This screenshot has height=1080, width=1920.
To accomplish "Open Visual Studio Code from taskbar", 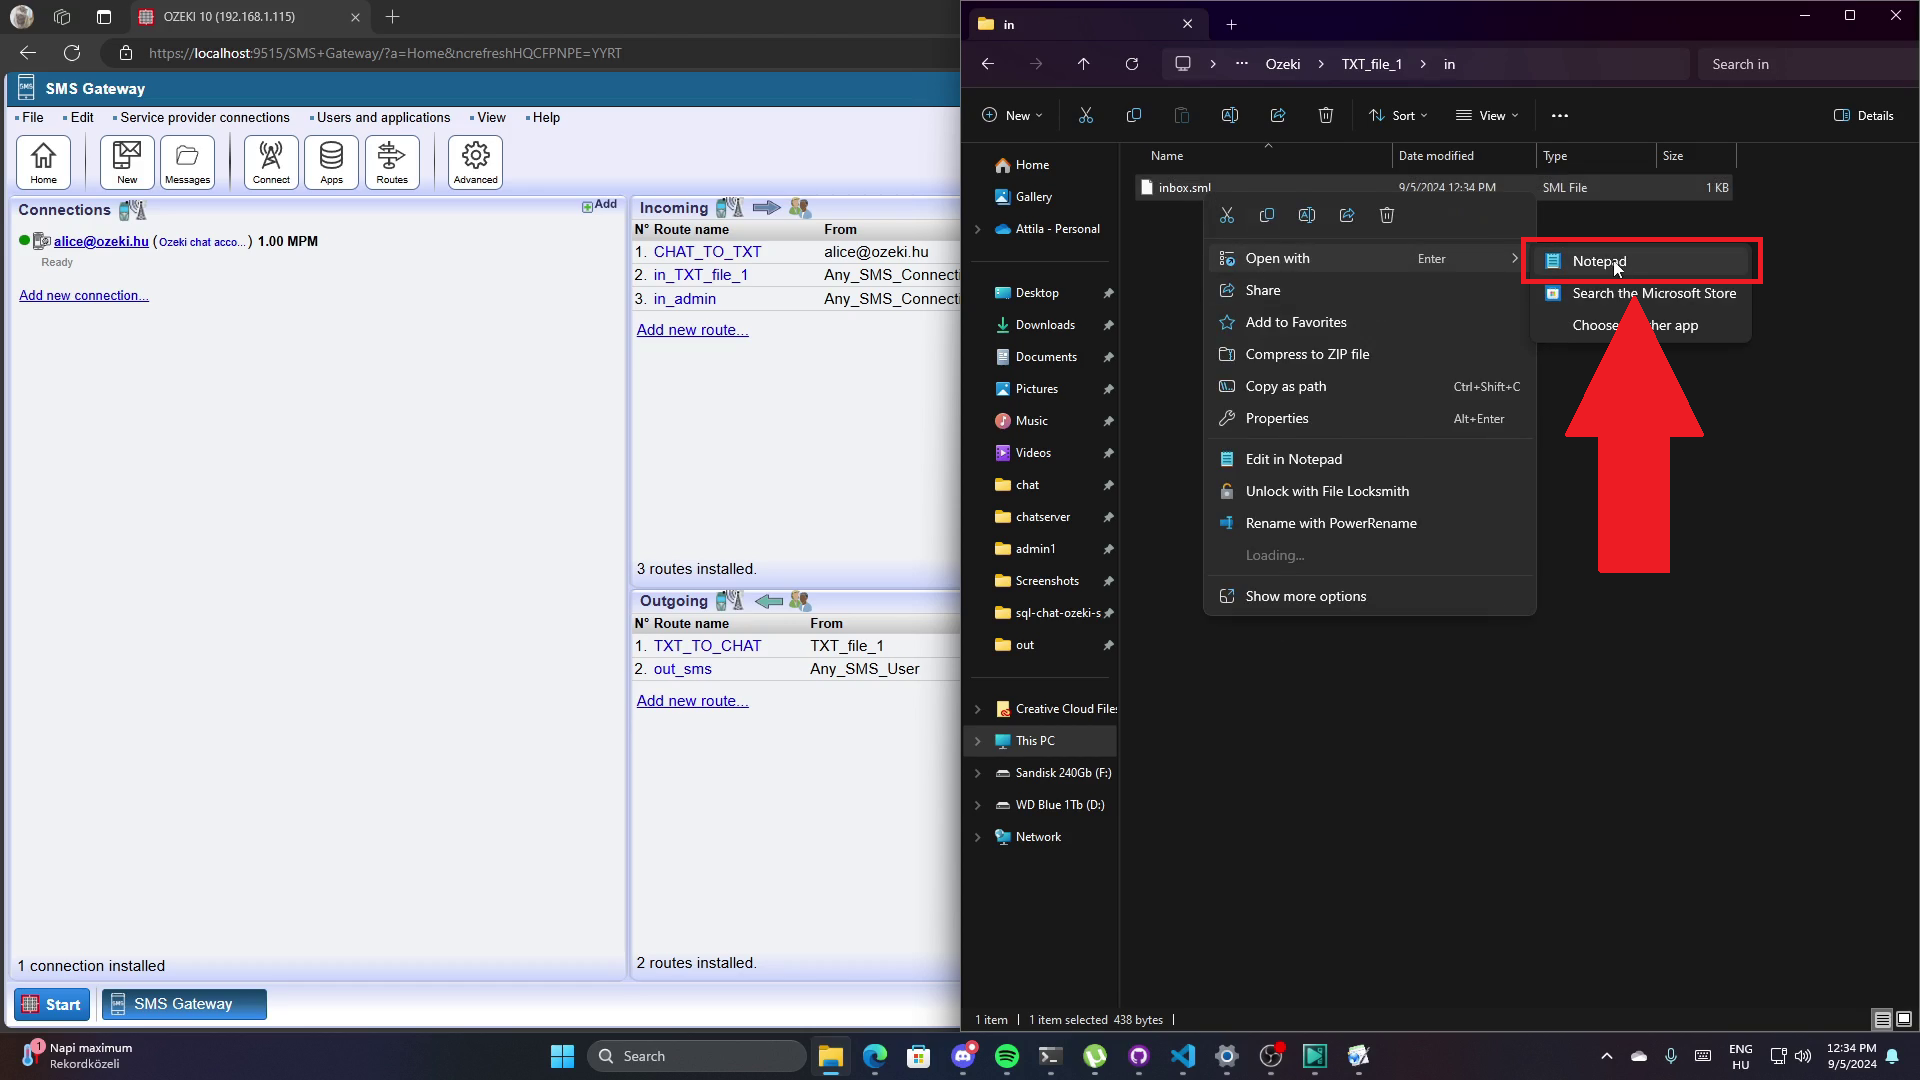I will click(1183, 1056).
